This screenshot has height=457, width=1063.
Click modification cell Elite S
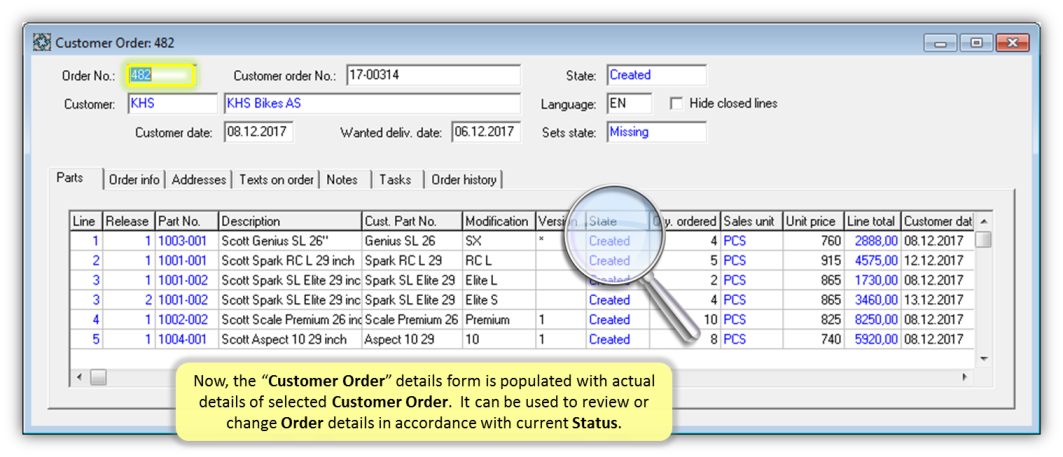pos(499,300)
